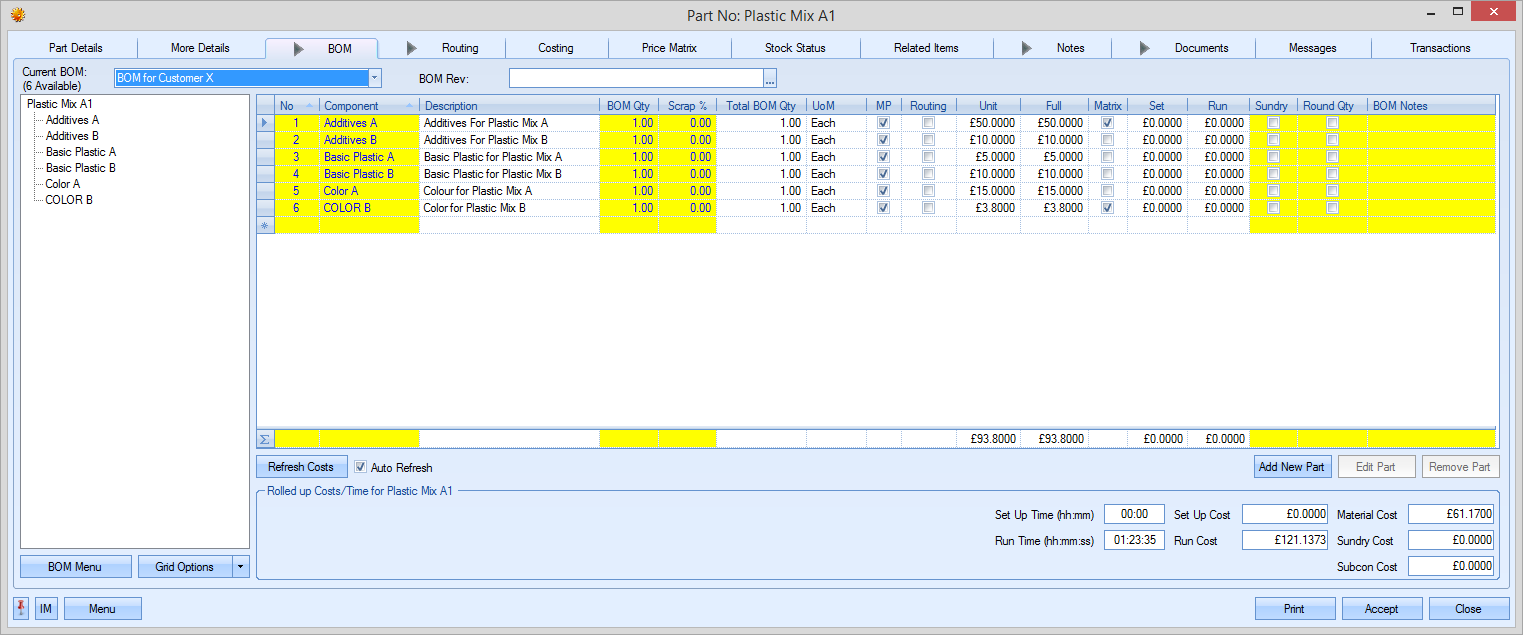Select row indicator arrow for Additives A
This screenshot has width=1523, height=635.
pyautogui.click(x=265, y=123)
